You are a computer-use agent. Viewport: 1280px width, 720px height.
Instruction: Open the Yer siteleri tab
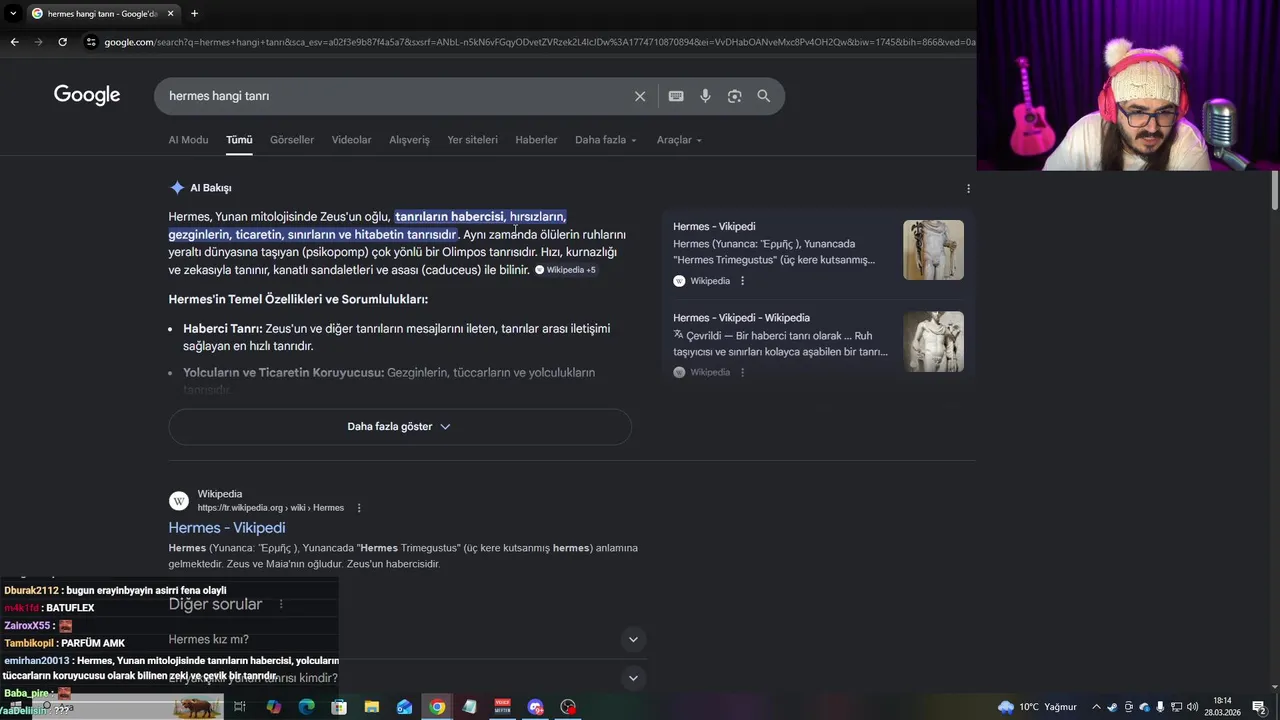coord(472,140)
